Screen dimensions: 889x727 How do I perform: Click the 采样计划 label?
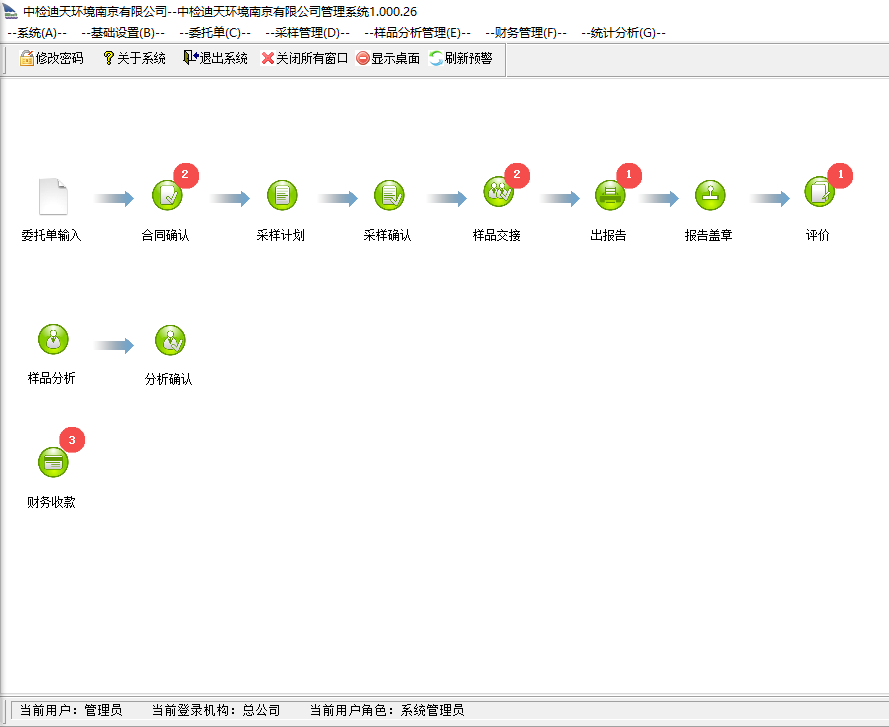[281, 235]
